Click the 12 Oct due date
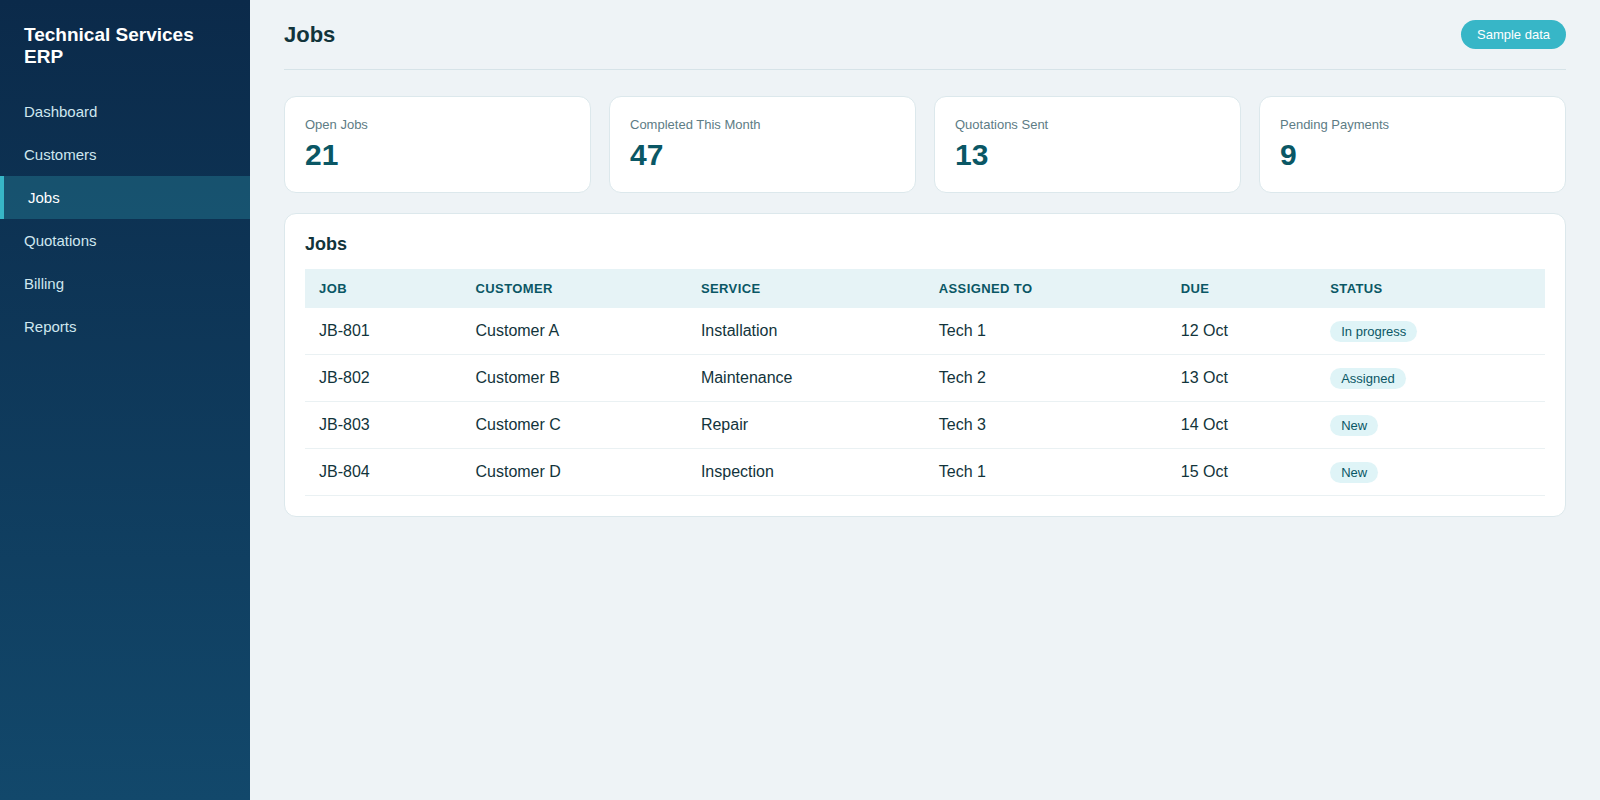The height and width of the screenshot is (800, 1600). (x=1204, y=331)
